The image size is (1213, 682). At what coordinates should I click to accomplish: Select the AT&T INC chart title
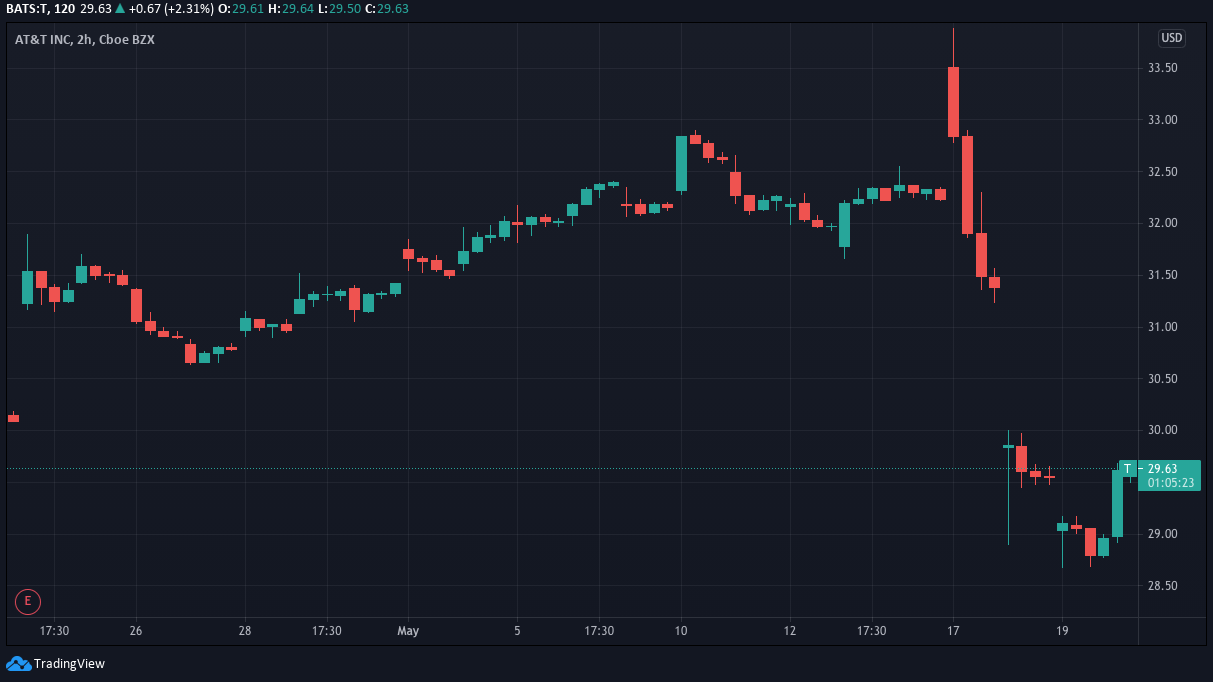tap(84, 39)
